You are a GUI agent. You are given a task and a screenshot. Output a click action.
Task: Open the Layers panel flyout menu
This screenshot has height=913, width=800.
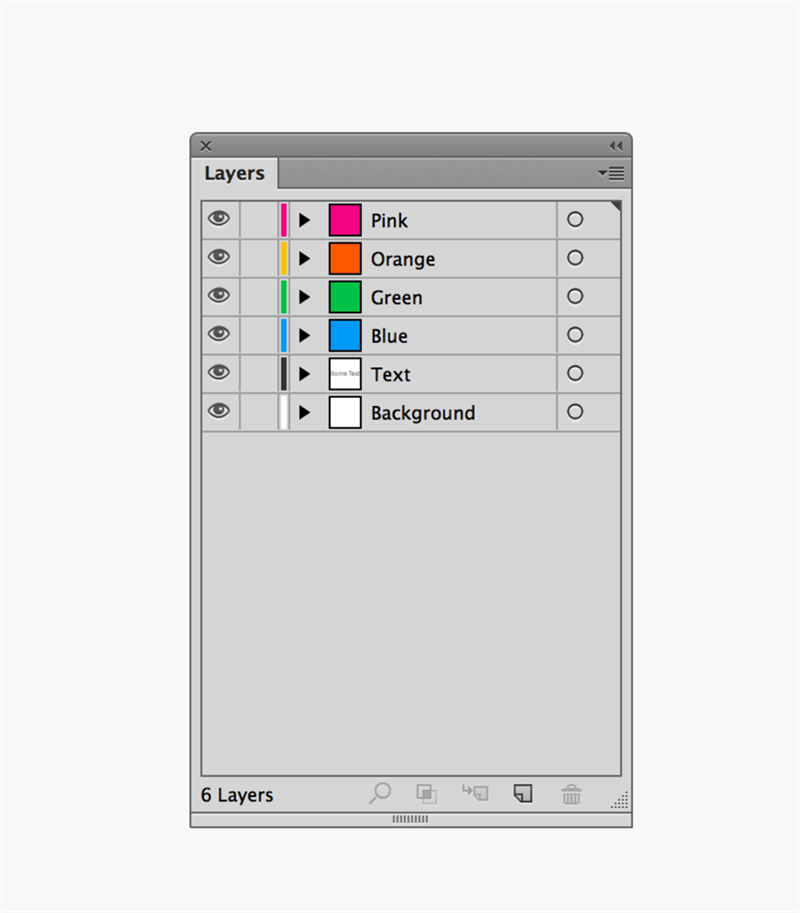pos(611,173)
